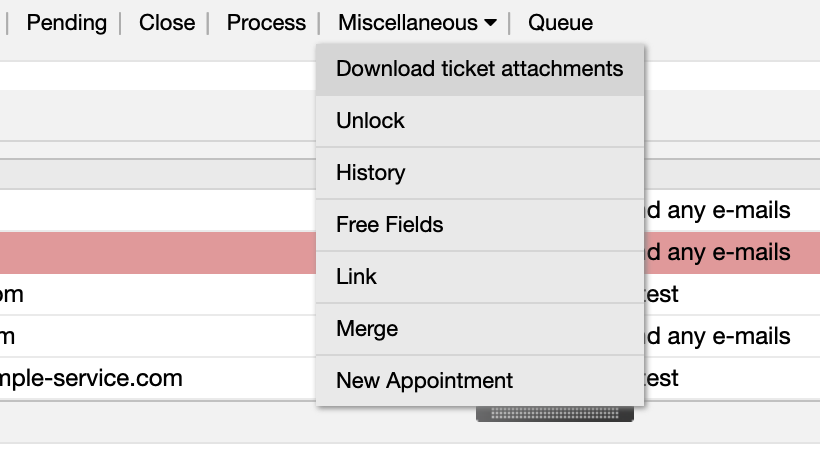Collapse the Miscellaneous menu label
Viewport: 820px width, 452px height.
(x=407, y=23)
